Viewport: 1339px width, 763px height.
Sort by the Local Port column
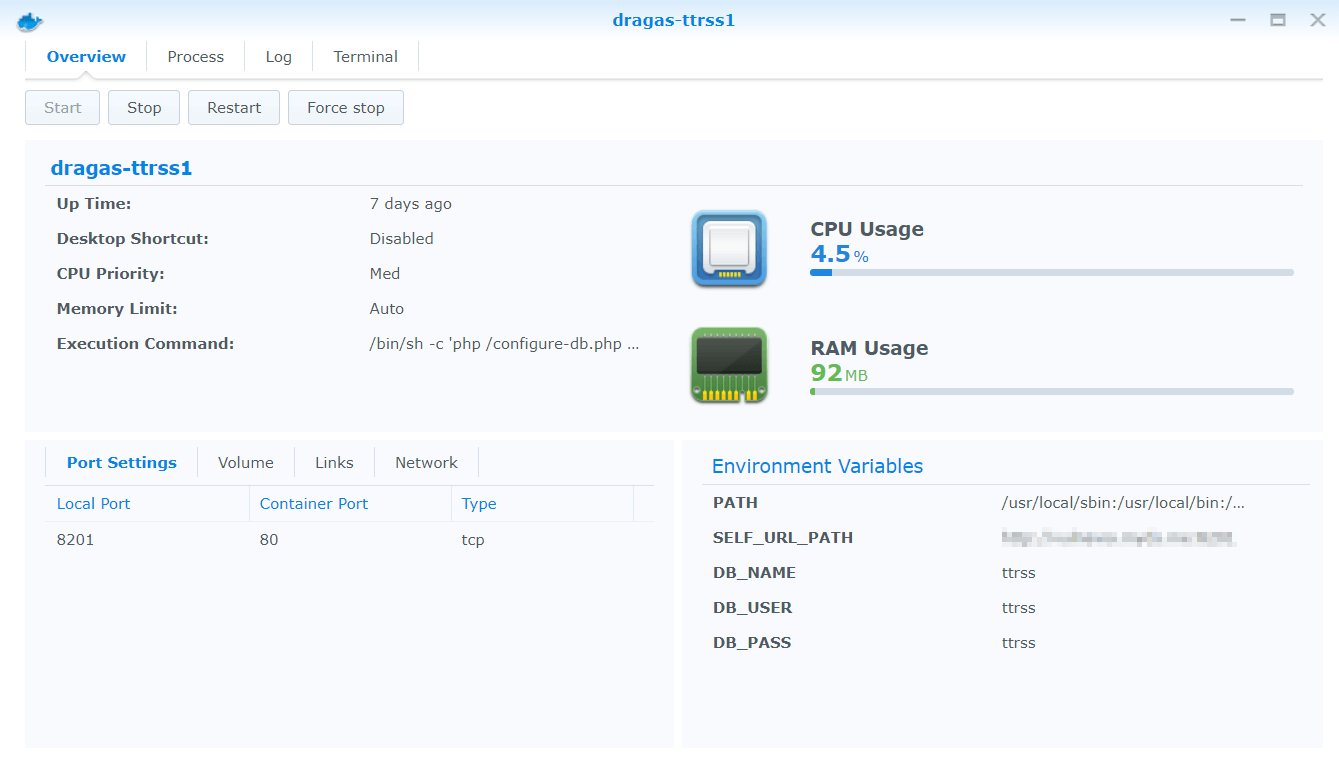93,503
